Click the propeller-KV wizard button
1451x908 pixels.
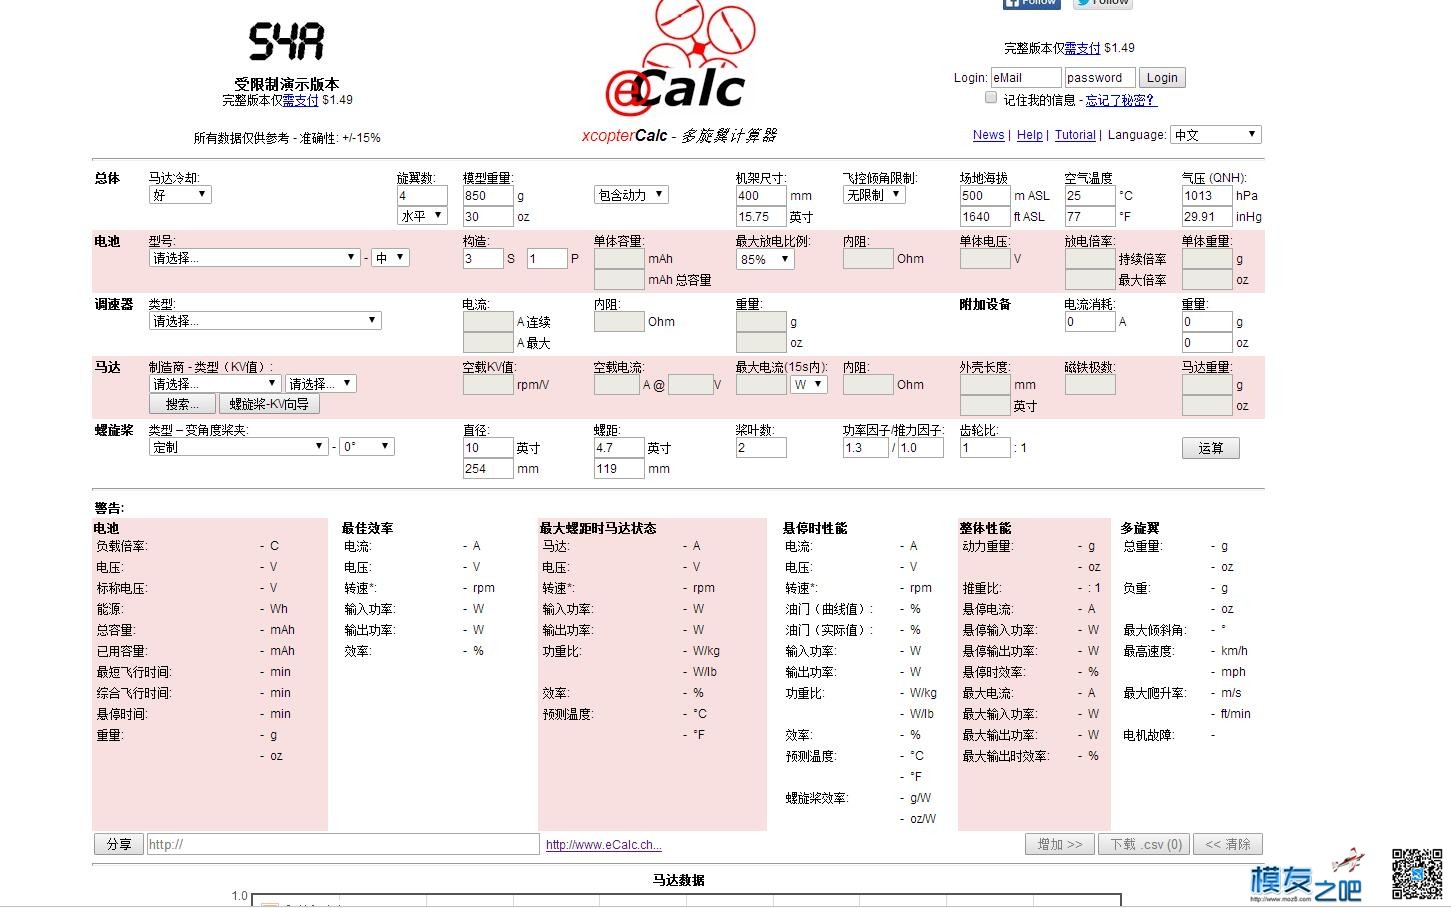[268, 404]
